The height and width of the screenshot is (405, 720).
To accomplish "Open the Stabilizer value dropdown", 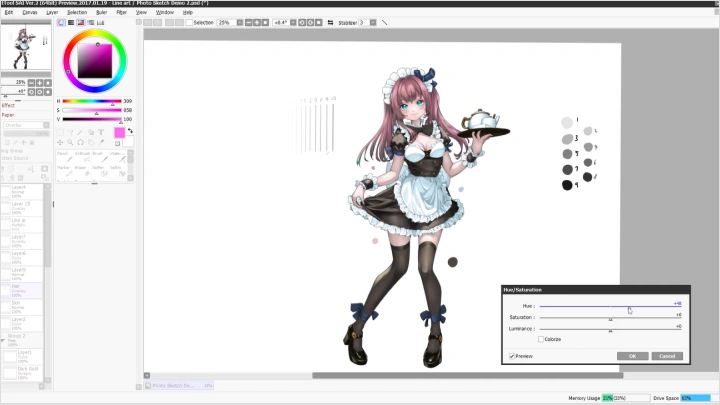I will coord(373,22).
